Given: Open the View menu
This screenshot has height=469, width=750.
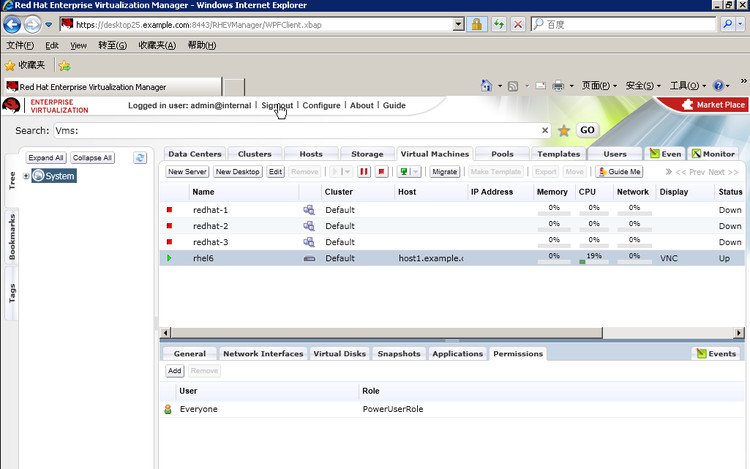Looking at the screenshot, I should [x=78, y=45].
